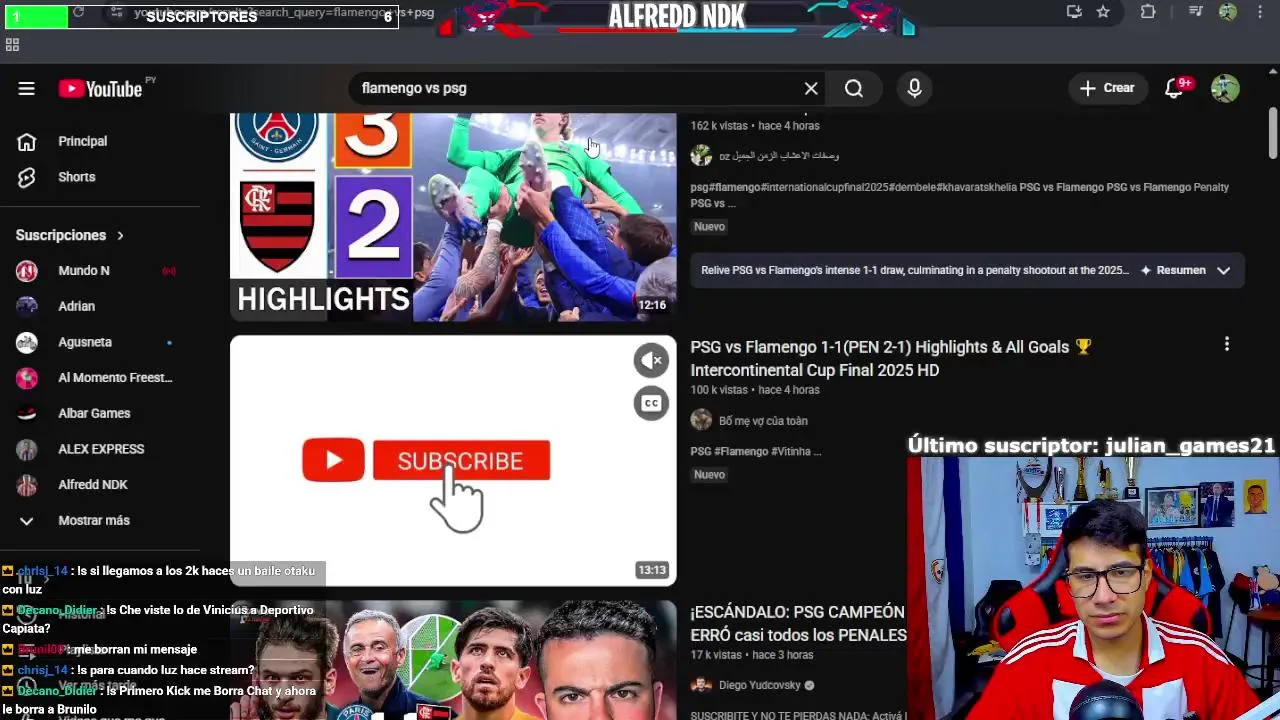Click the Crear button
This screenshot has width=1280, height=720.
1107,88
